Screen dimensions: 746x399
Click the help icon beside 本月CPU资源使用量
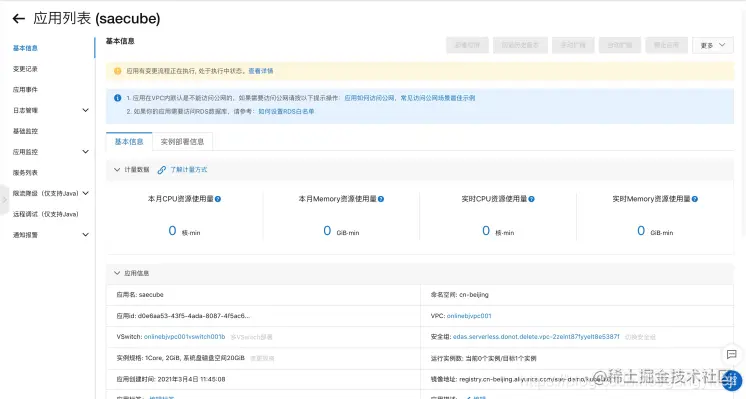click(x=218, y=199)
